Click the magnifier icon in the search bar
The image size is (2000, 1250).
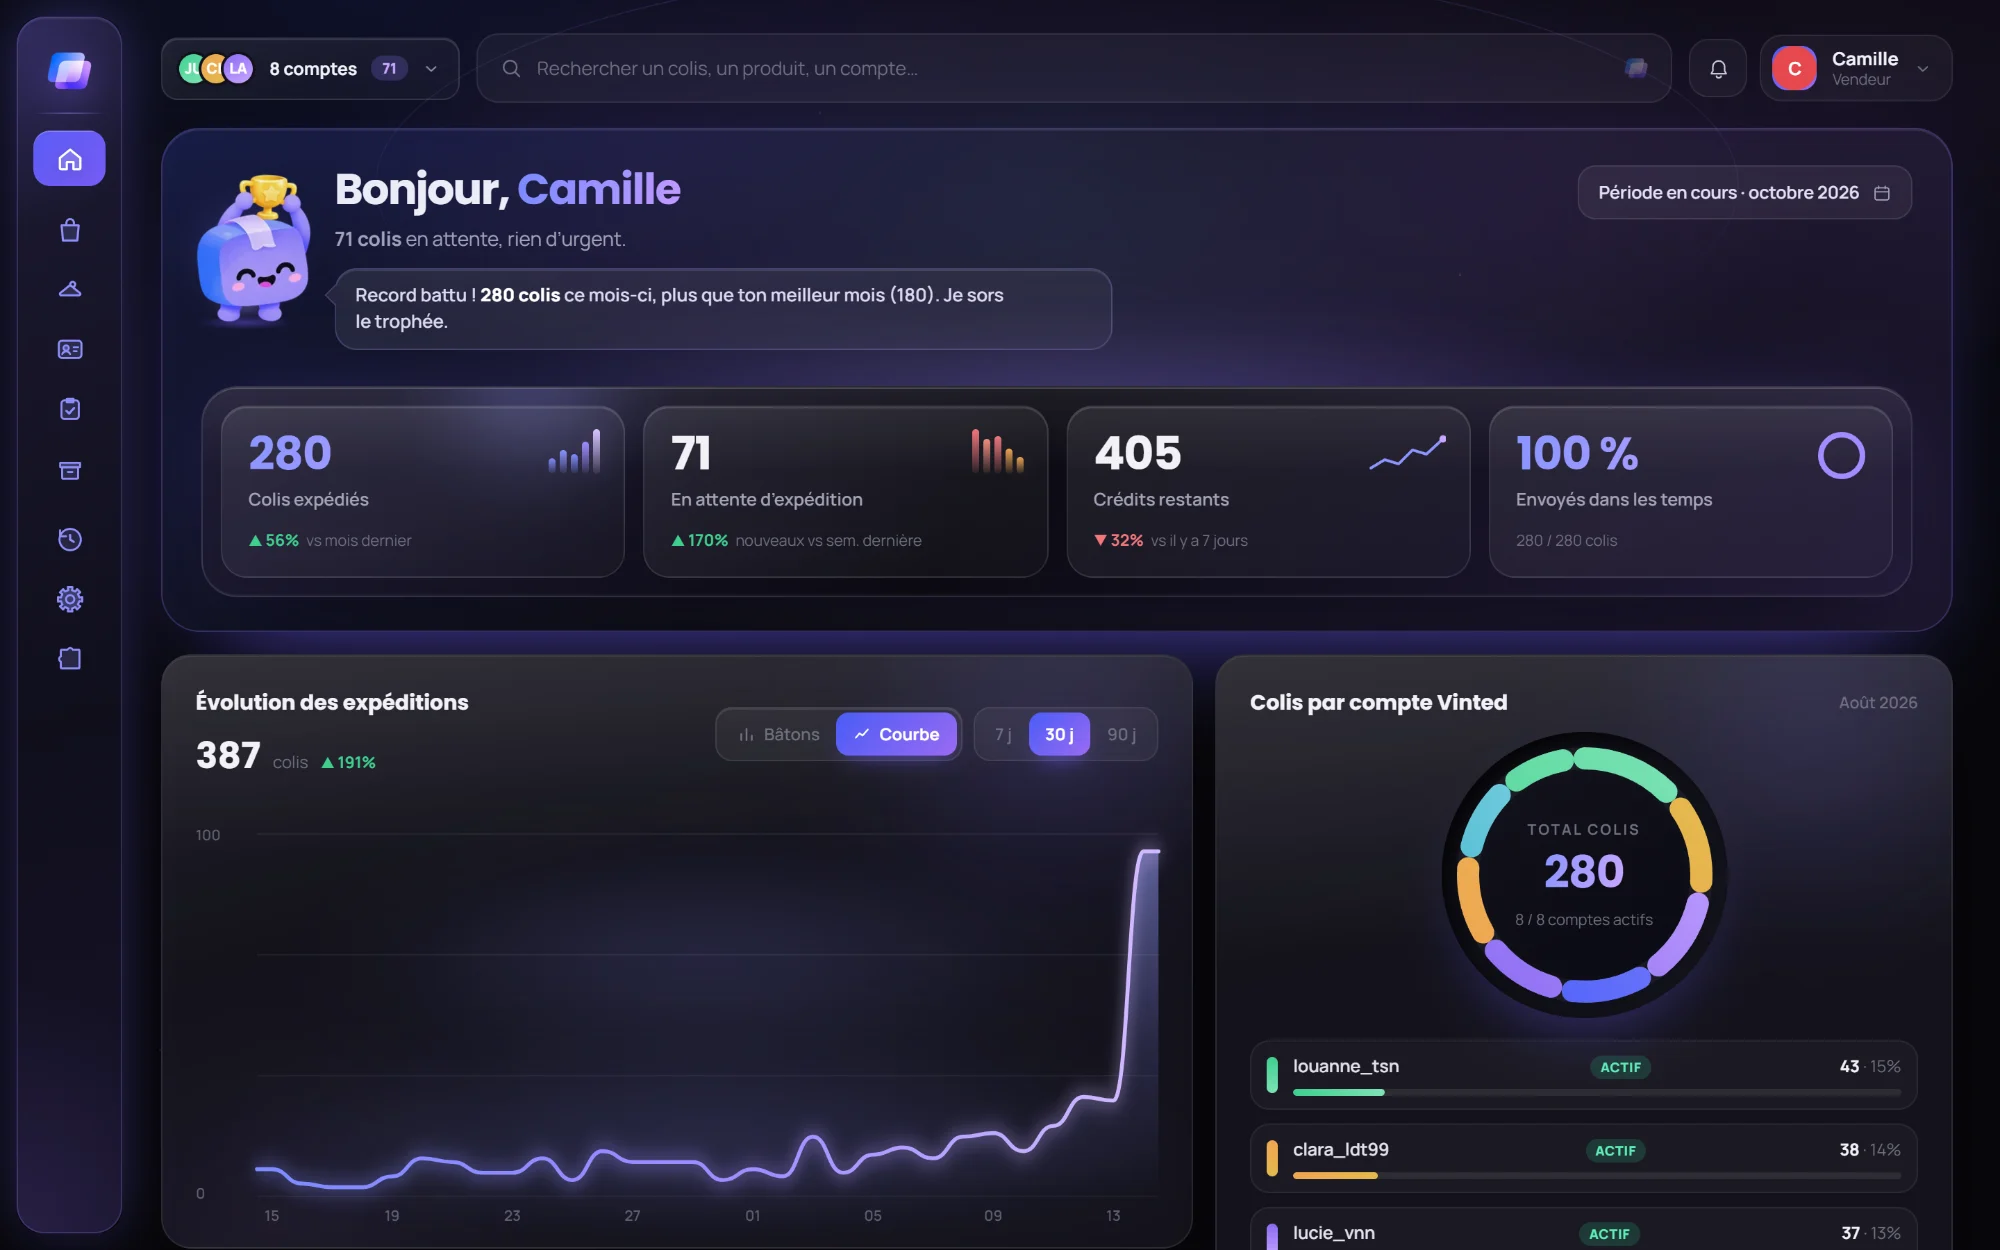511,68
